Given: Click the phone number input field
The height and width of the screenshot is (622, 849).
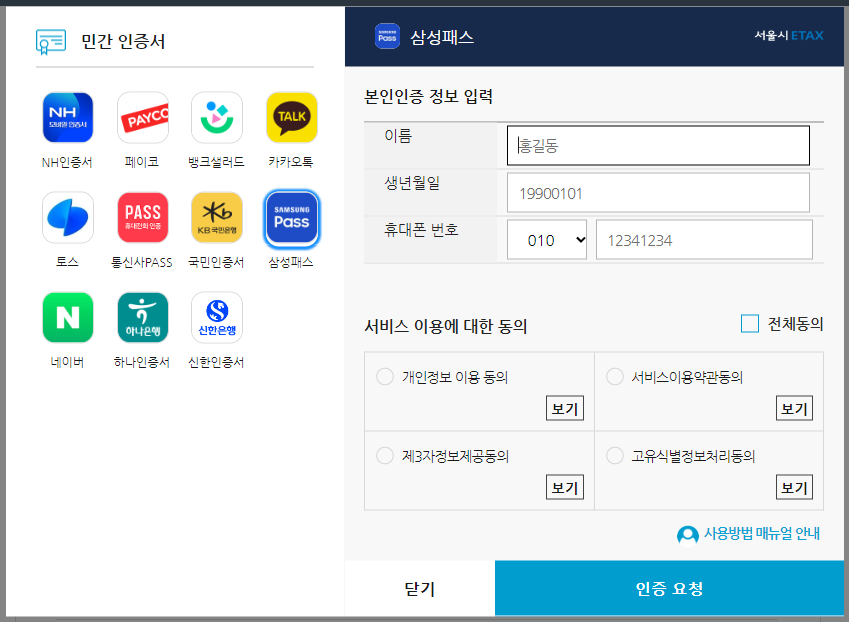Looking at the screenshot, I should 704,240.
